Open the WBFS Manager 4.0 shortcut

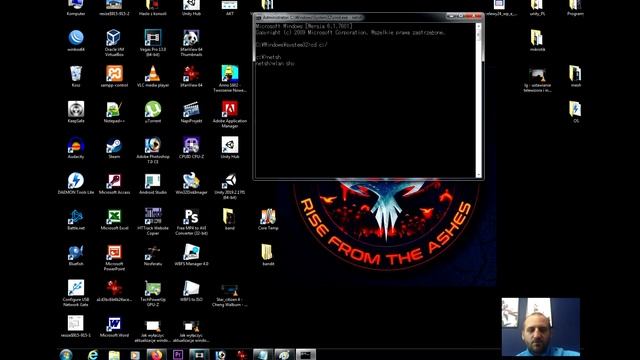click(x=191, y=255)
